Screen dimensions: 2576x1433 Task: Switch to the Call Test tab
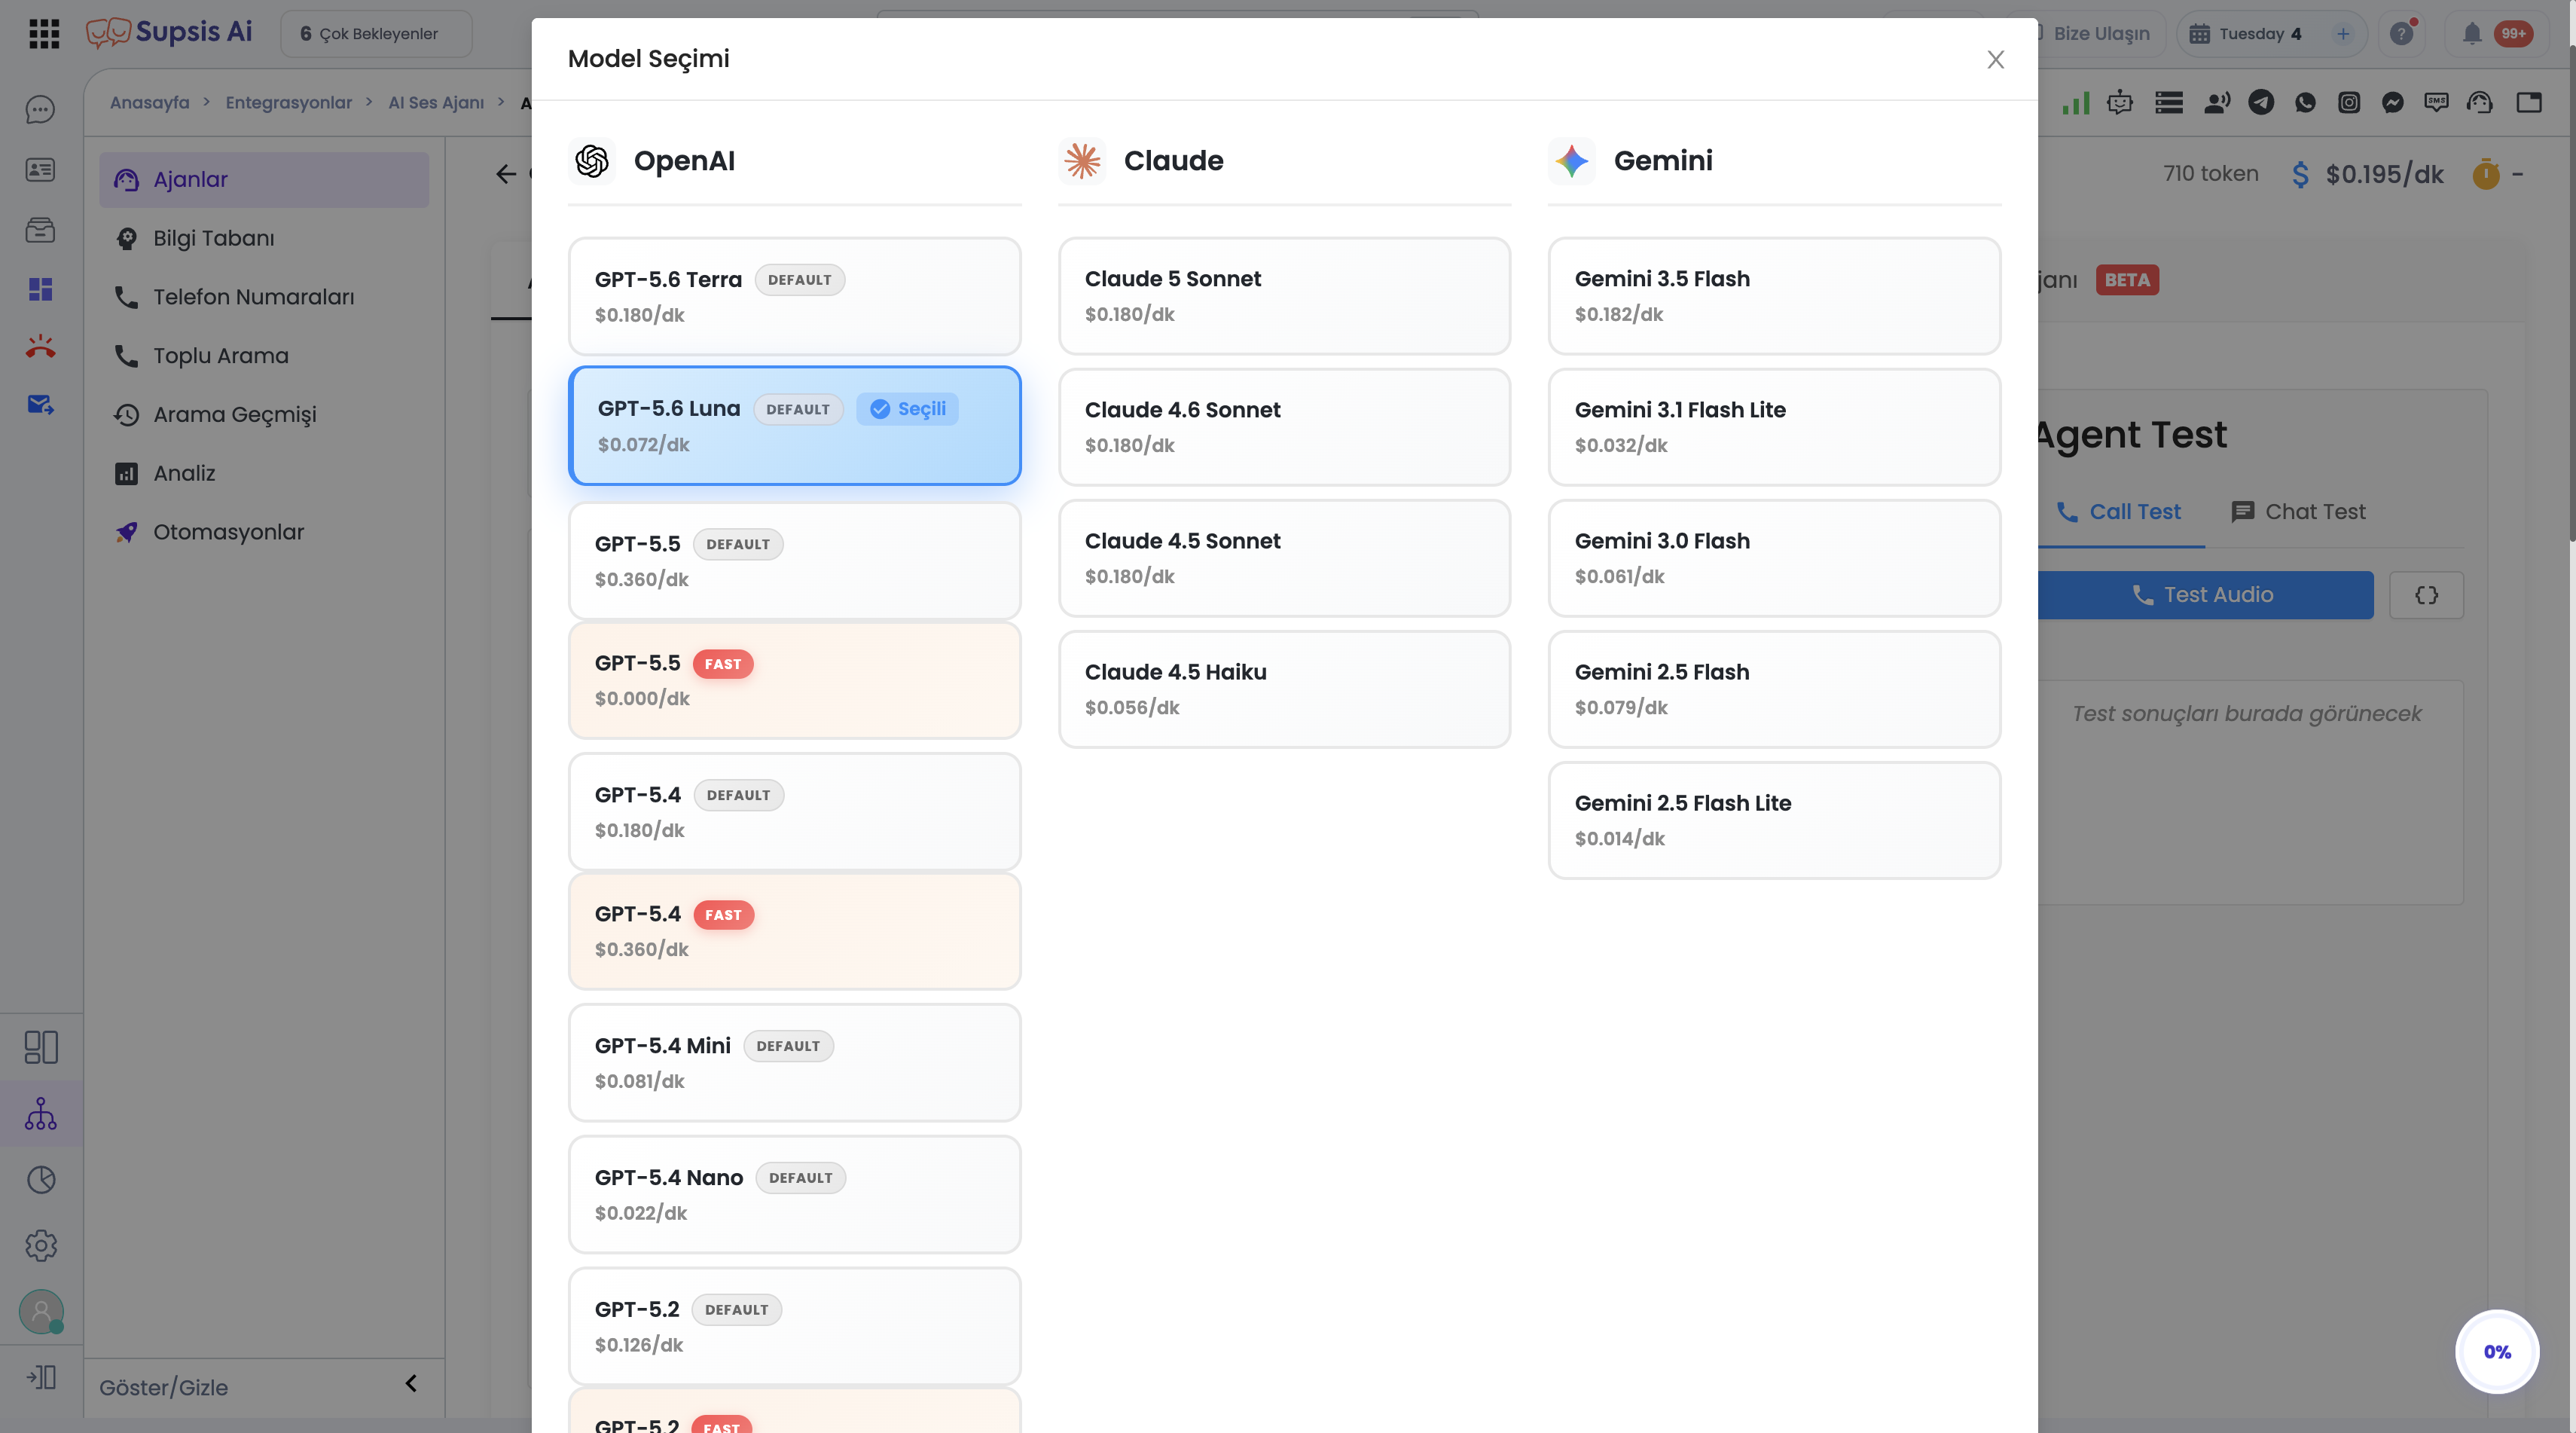pos(2118,512)
